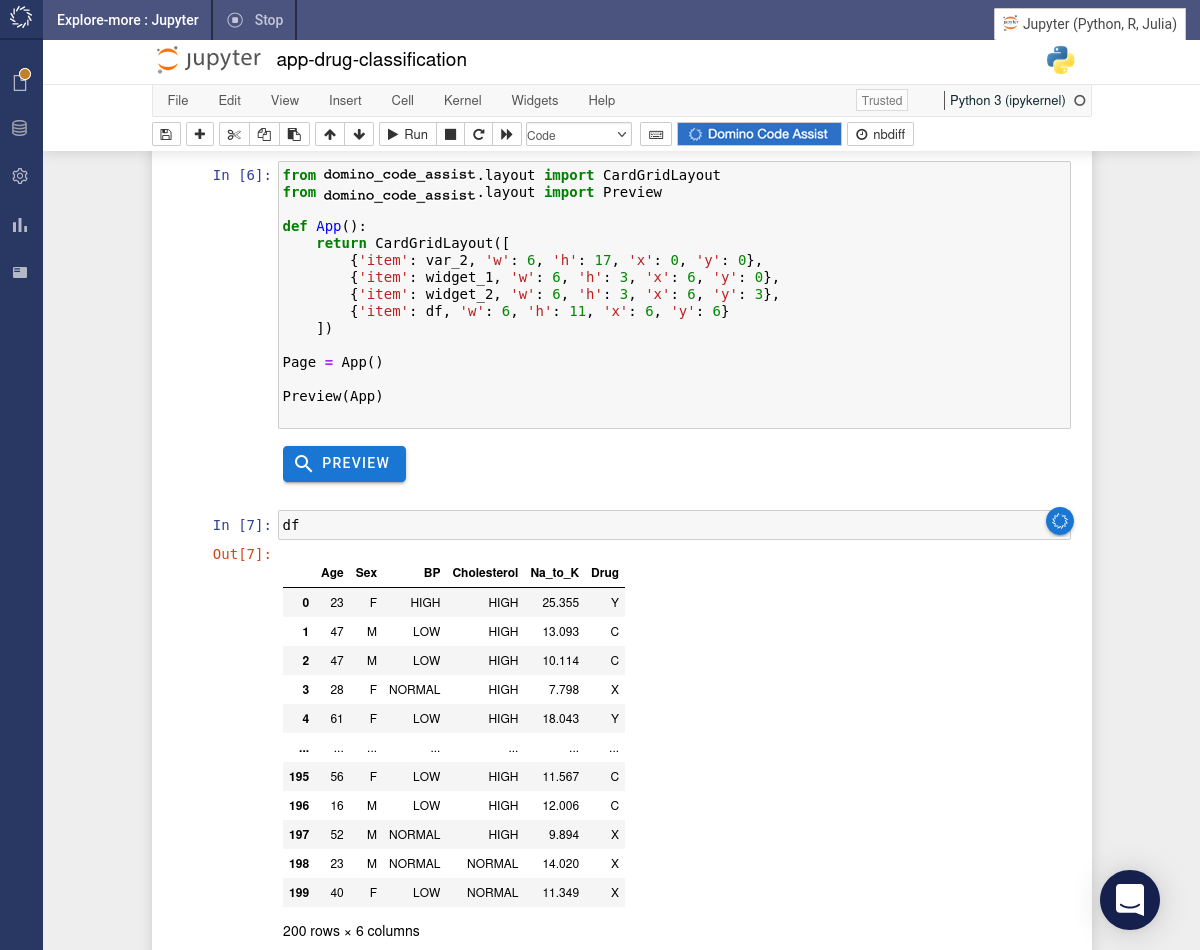This screenshot has height=950, width=1200.
Task: Click the Sex column header
Action: [366, 573]
